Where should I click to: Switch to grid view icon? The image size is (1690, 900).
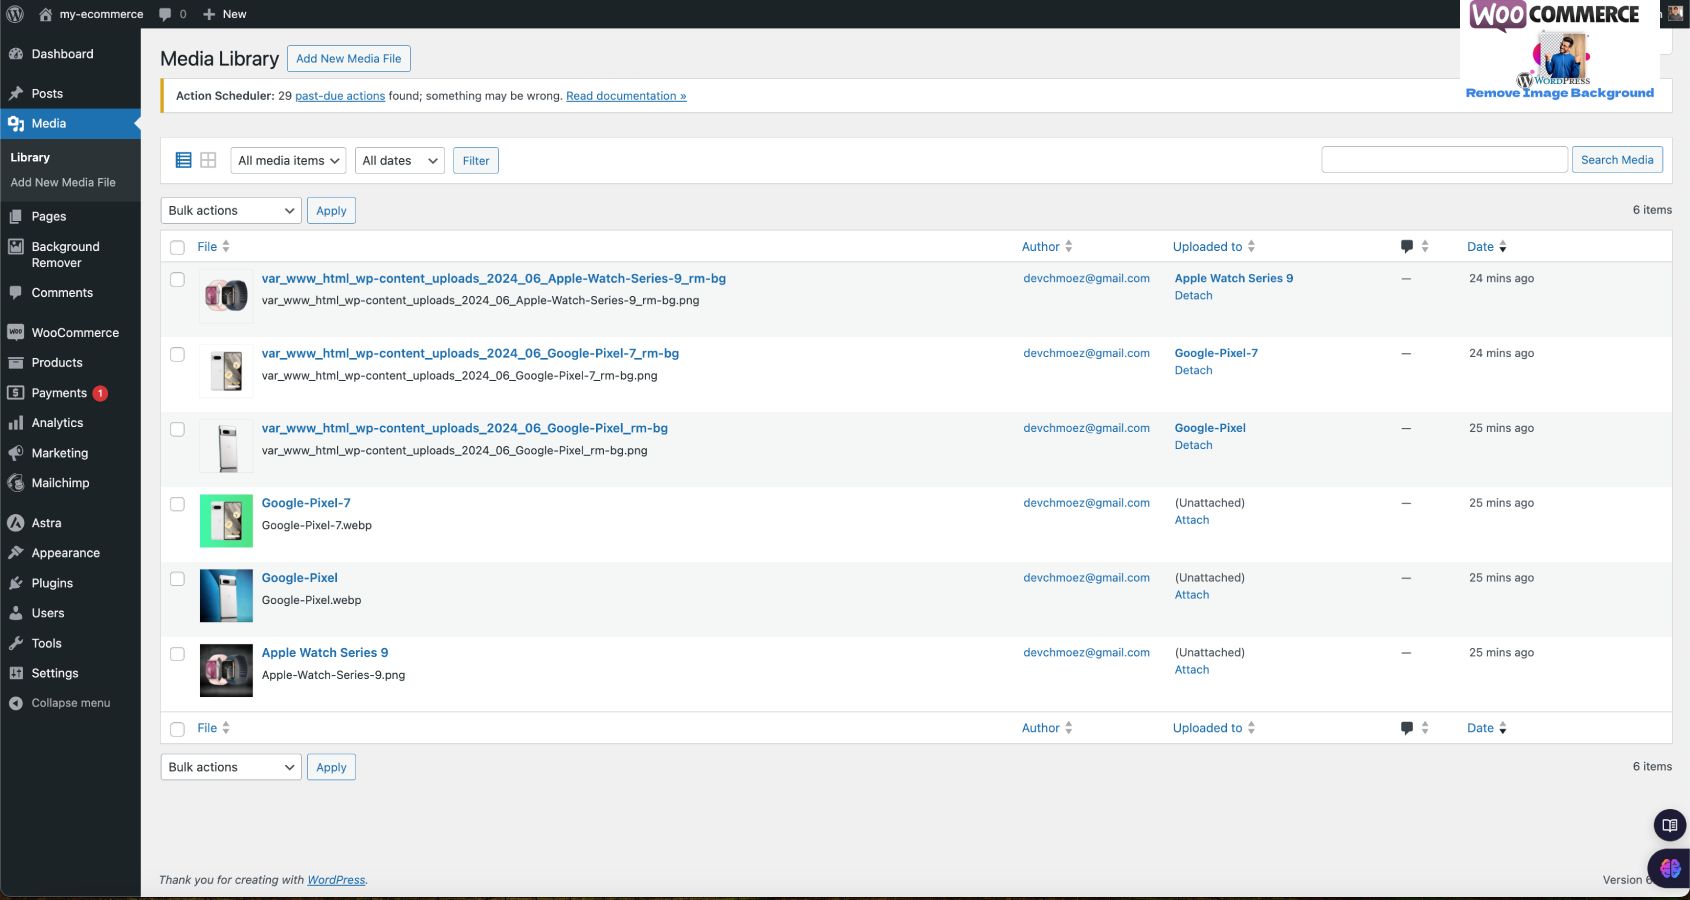[208, 160]
